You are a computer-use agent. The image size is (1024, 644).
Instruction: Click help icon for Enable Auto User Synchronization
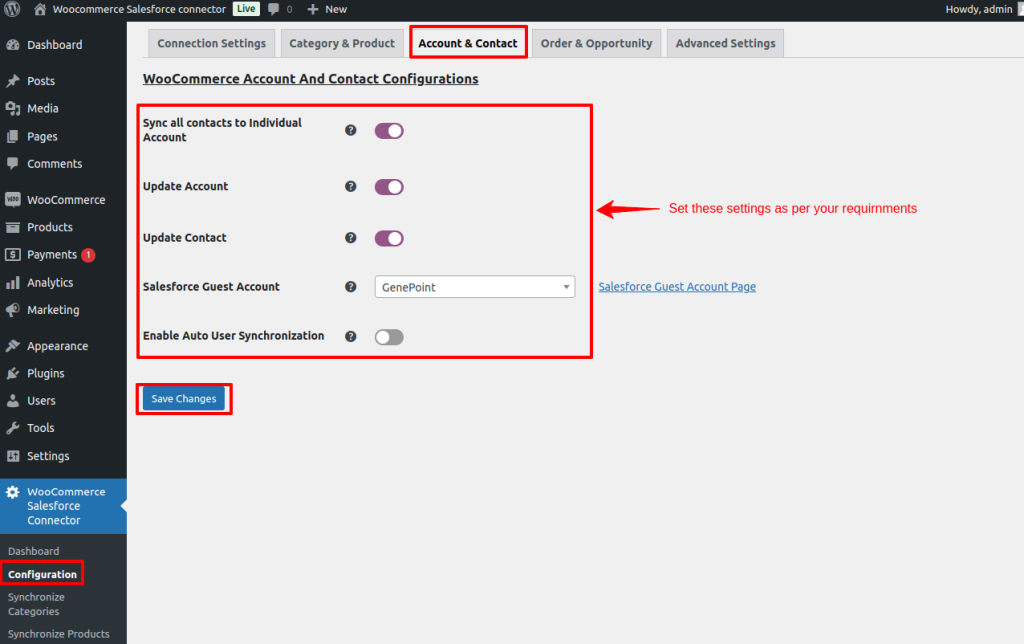(x=351, y=336)
